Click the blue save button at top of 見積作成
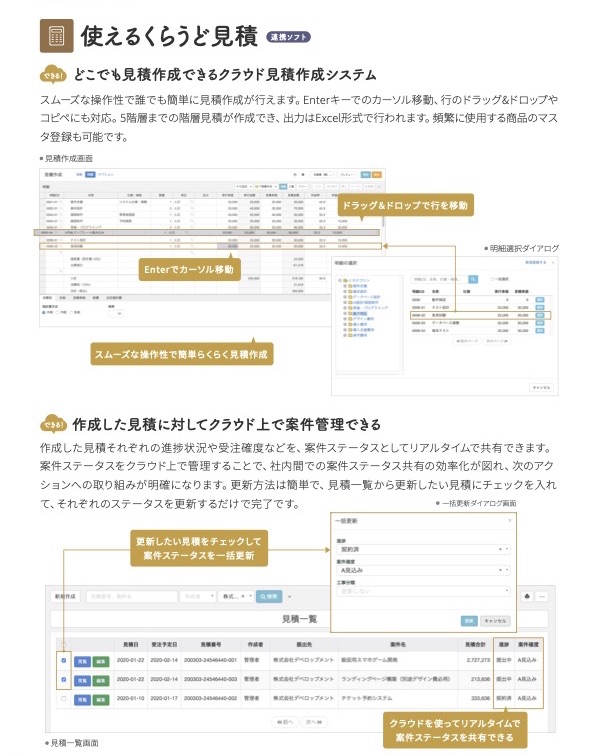This screenshot has width=595, height=756. pyautogui.click(x=366, y=175)
